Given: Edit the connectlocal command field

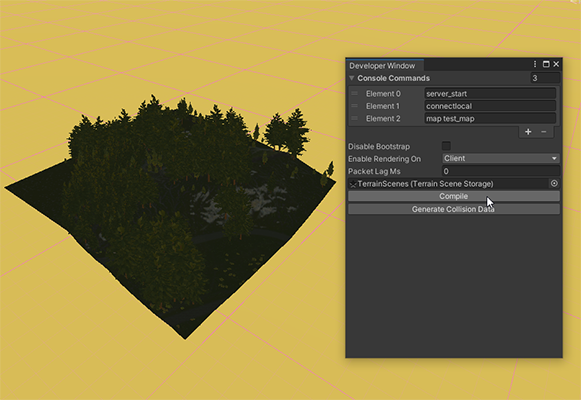Looking at the screenshot, I should pyautogui.click(x=490, y=106).
